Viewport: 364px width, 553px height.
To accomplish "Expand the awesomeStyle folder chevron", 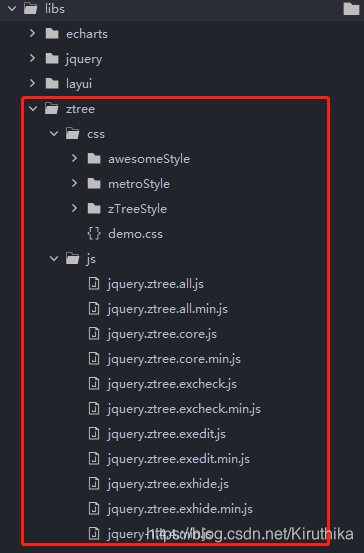I will click(74, 158).
